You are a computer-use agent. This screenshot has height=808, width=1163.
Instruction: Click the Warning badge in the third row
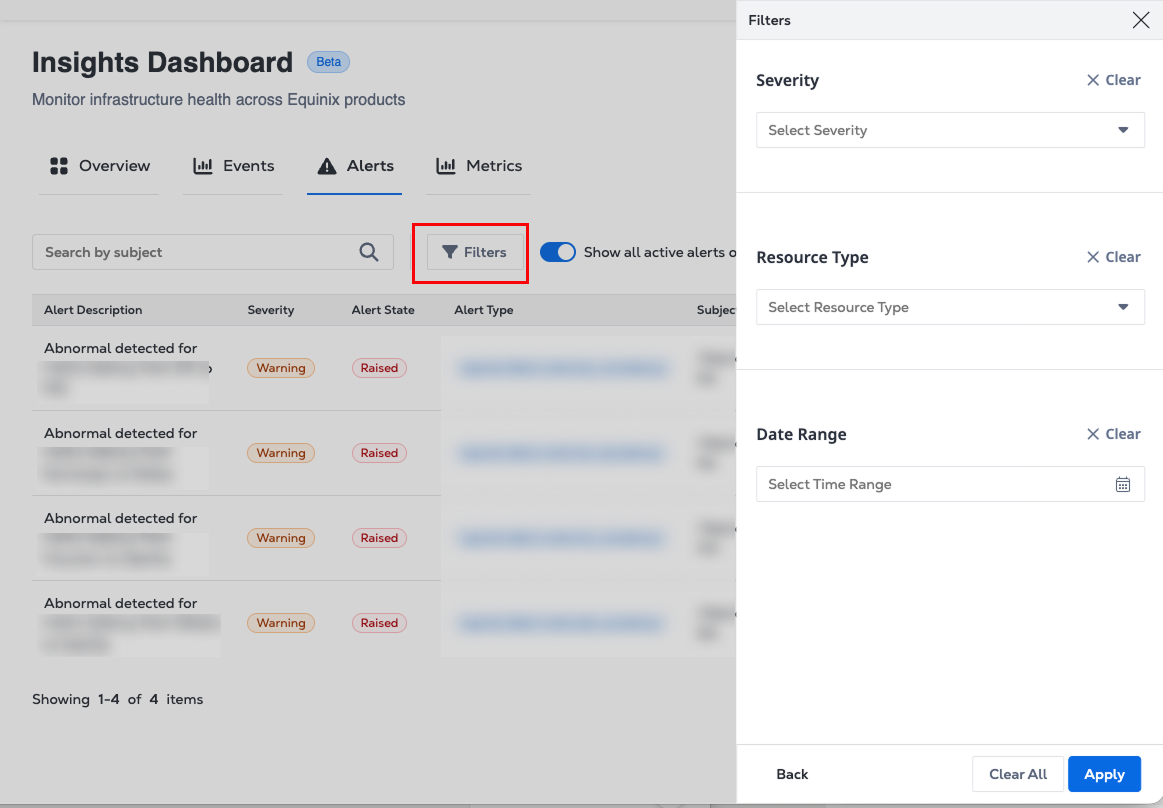281,538
